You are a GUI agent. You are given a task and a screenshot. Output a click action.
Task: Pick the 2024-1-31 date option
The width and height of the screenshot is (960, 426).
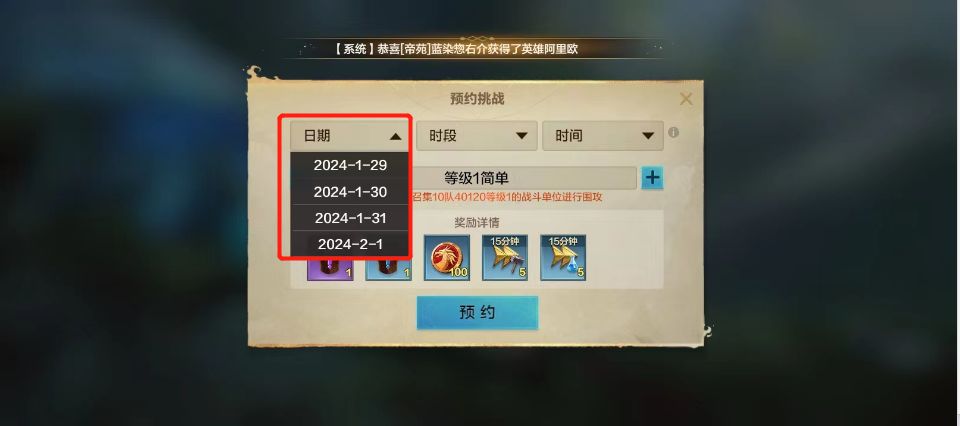[350, 218]
